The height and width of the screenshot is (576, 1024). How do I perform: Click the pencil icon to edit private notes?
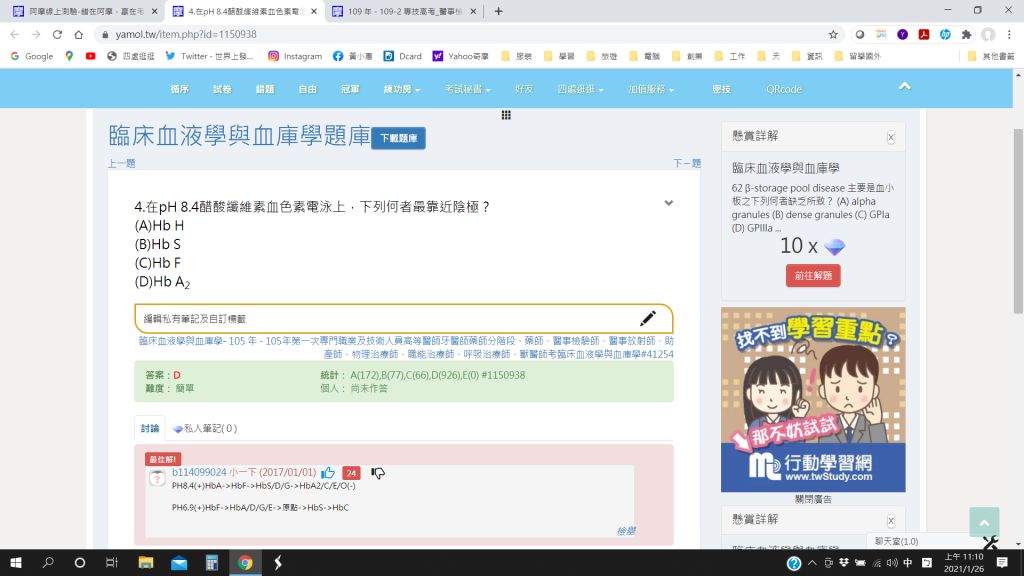649,318
